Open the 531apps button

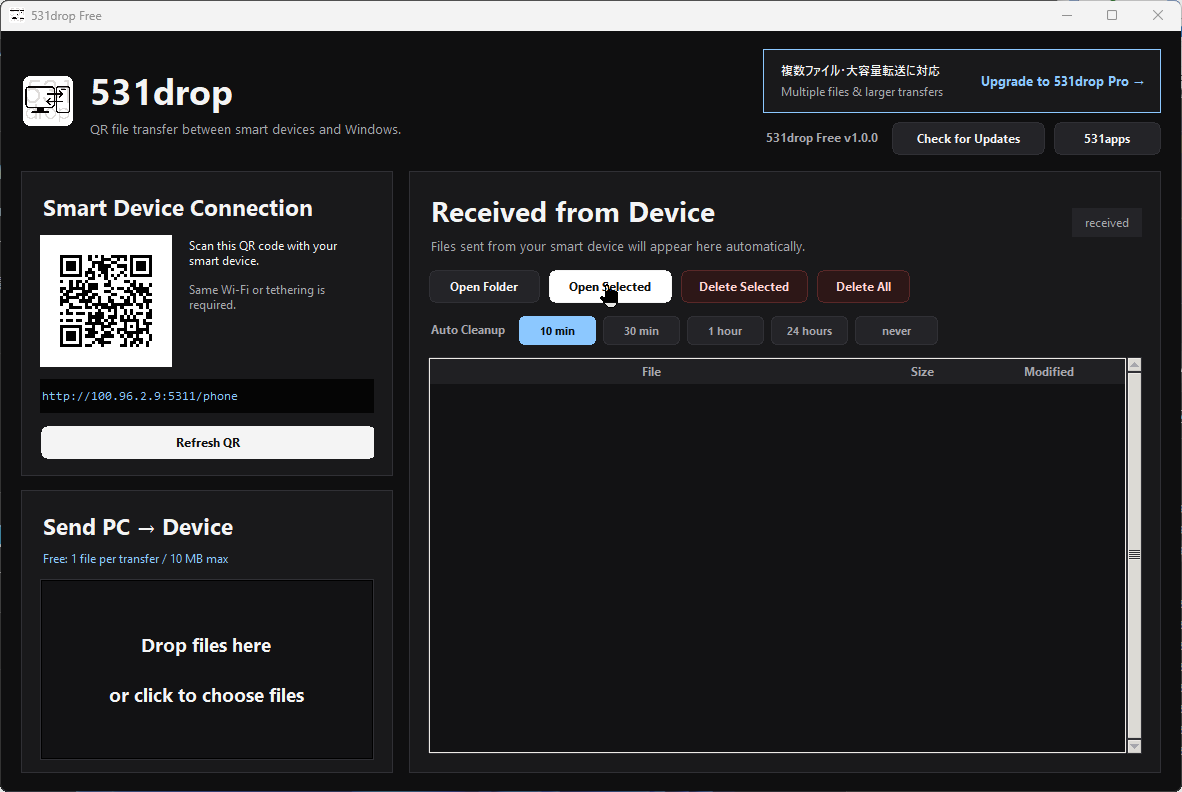[x=1107, y=139]
